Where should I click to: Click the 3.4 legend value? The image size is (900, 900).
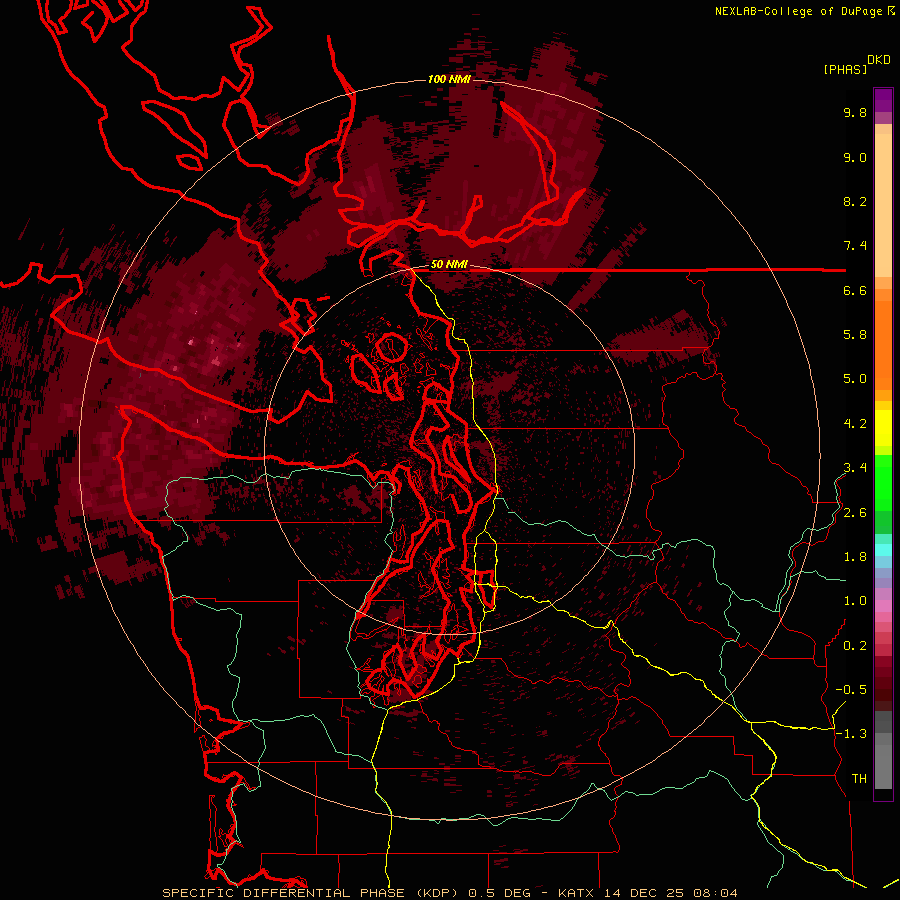(855, 468)
